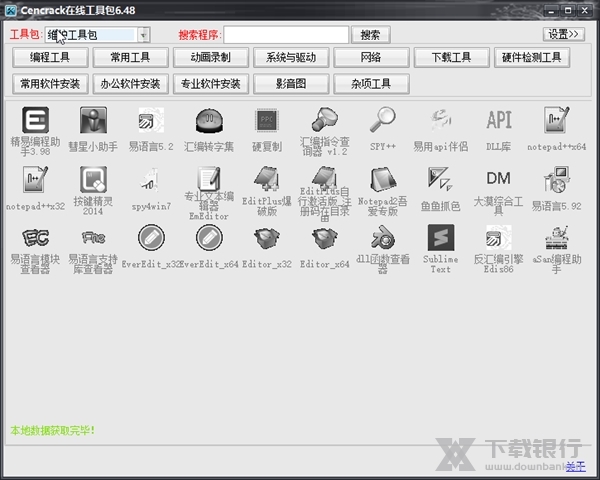Launch notepad++x32 icon

click(x=35, y=179)
